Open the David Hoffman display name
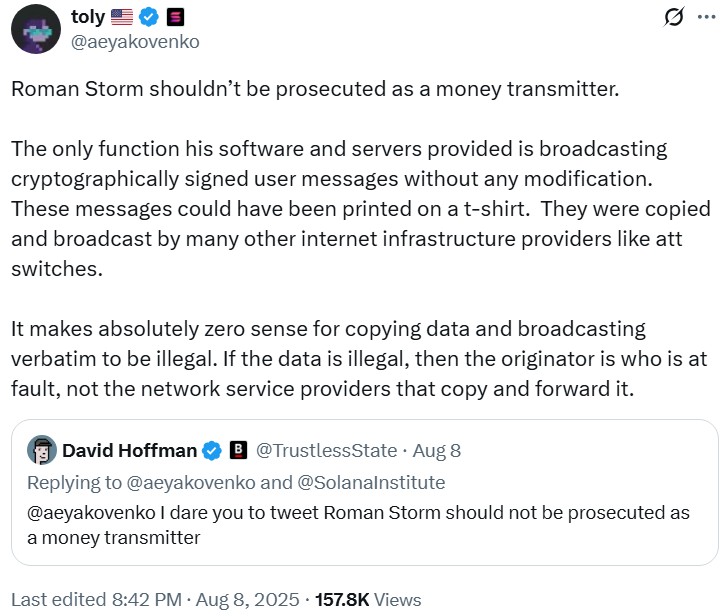 pos(129,450)
